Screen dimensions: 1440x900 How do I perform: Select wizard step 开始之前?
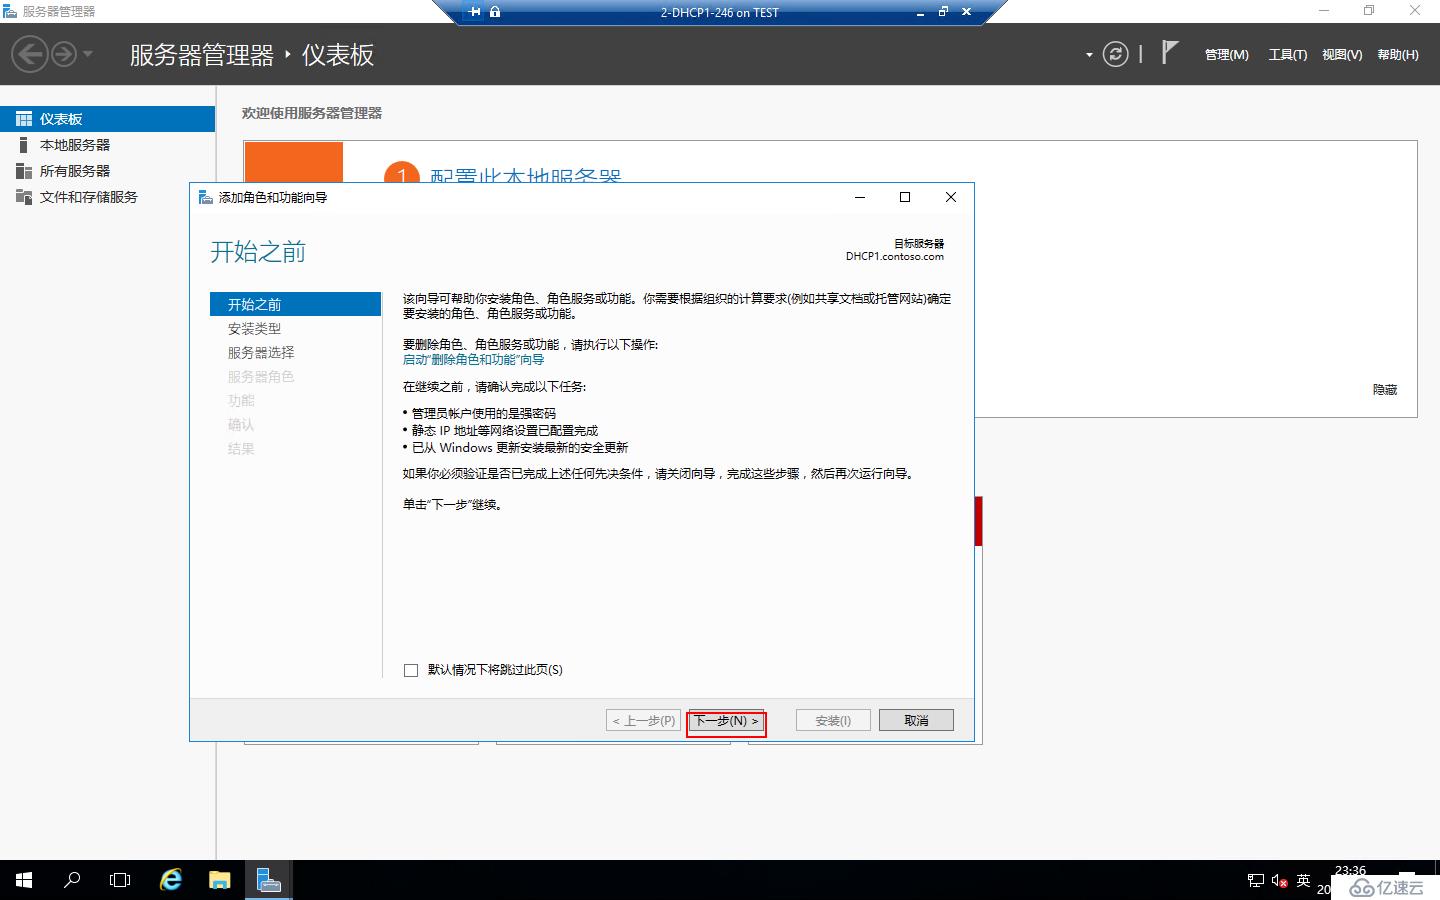coord(296,304)
